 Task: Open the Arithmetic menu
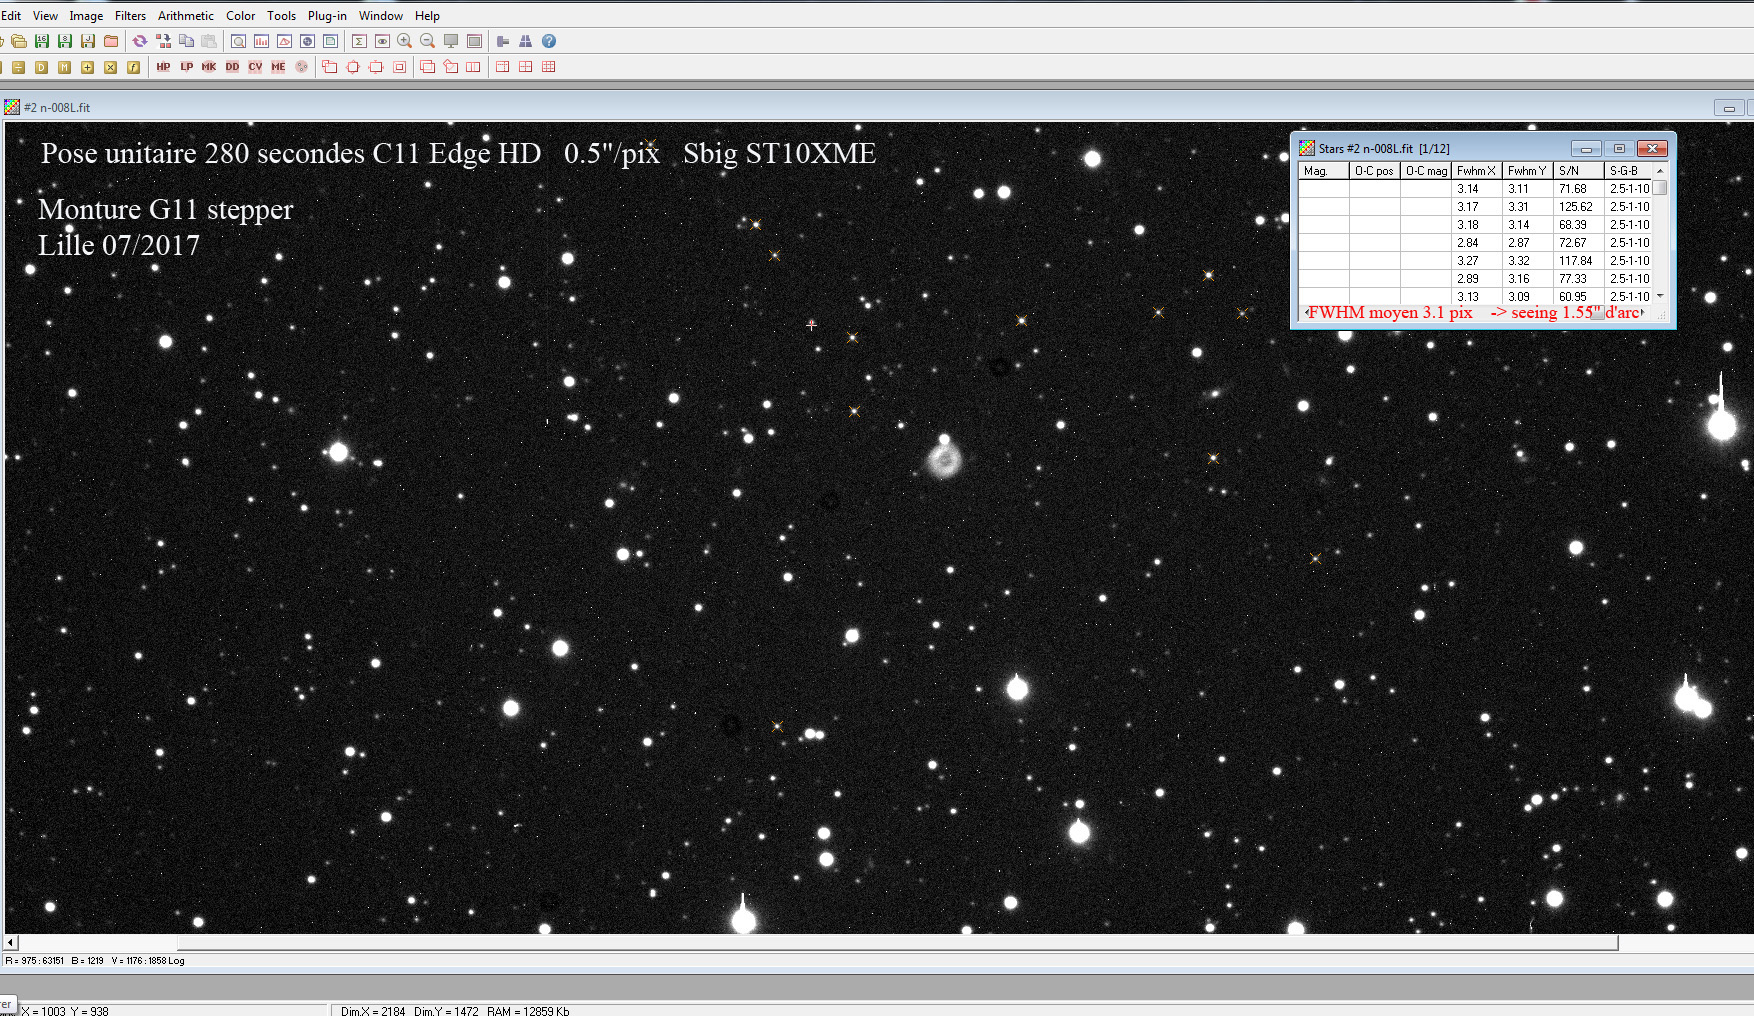pyautogui.click(x=186, y=16)
